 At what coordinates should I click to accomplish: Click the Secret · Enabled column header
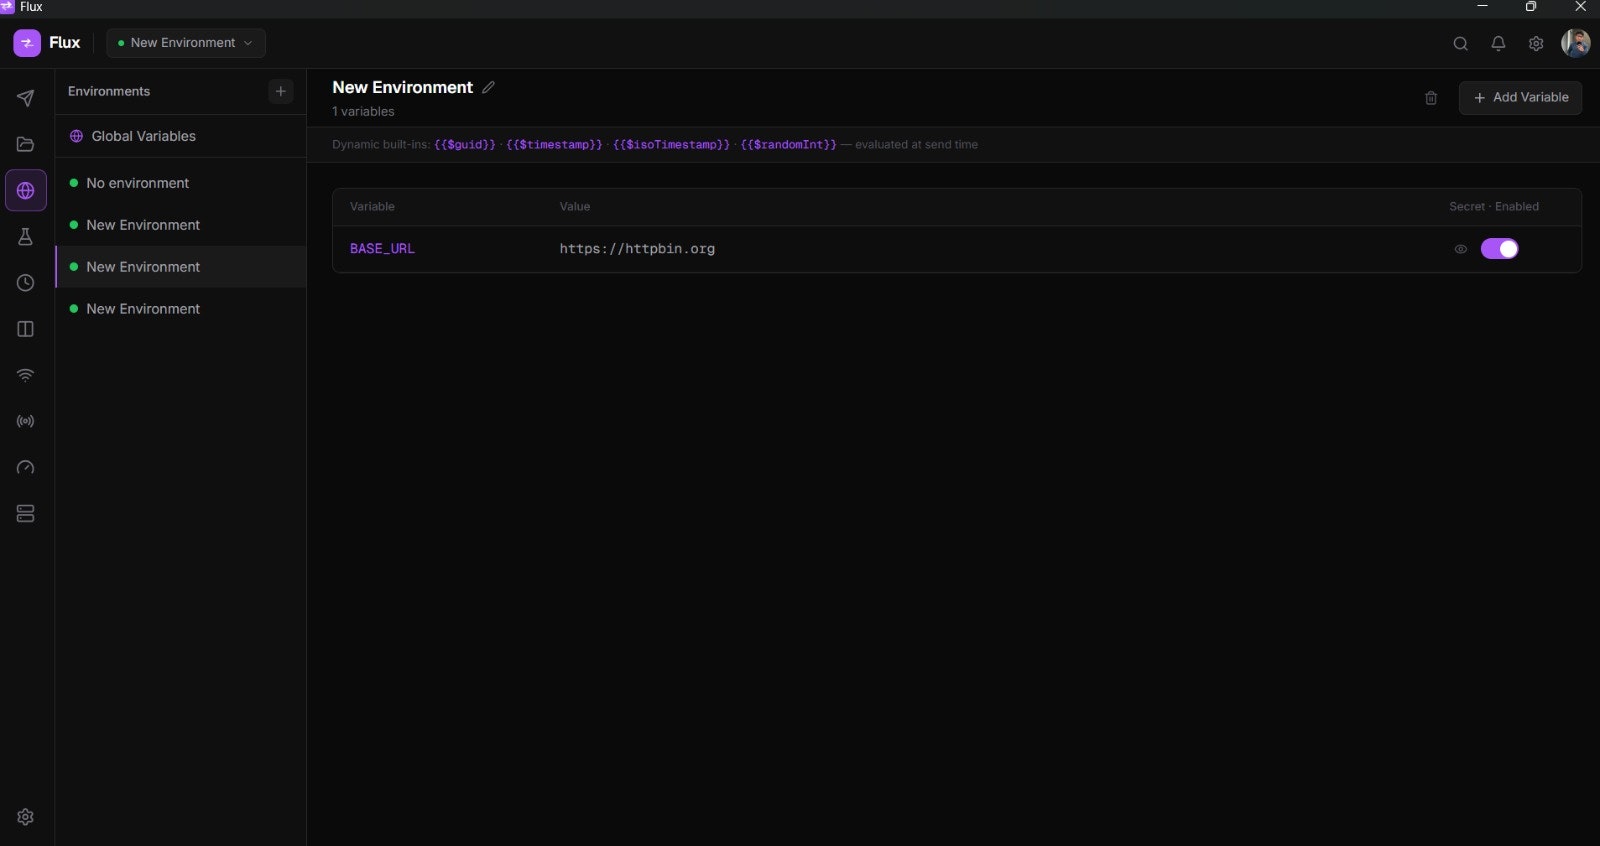tap(1494, 207)
